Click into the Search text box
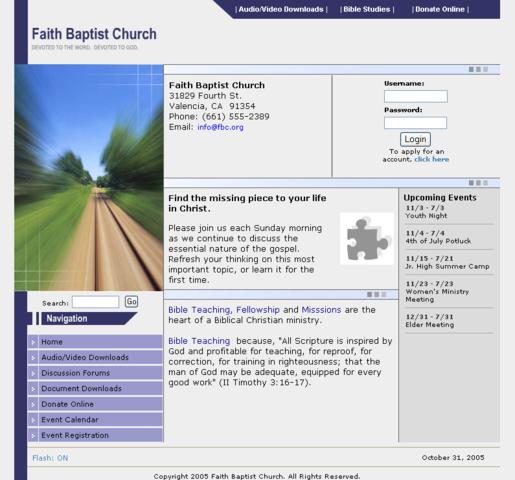The width and height of the screenshot is (515, 480). pyautogui.click(x=95, y=302)
